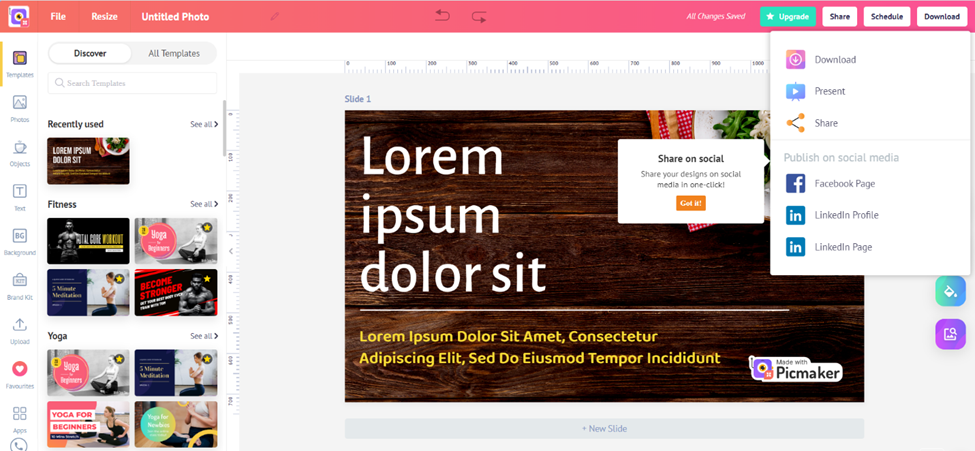Switch to the Discover tab
The image size is (975, 451).
point(90,53)
